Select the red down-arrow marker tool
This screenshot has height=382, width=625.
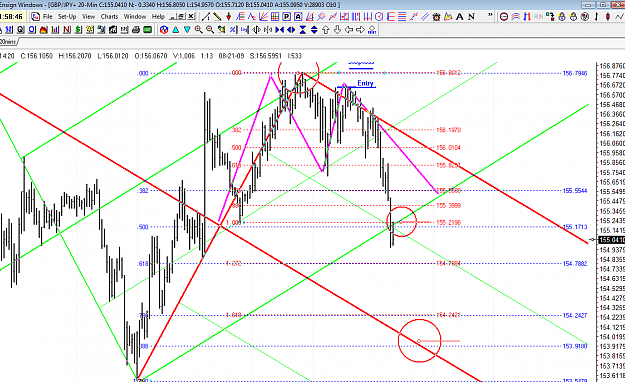coord(228,17)
